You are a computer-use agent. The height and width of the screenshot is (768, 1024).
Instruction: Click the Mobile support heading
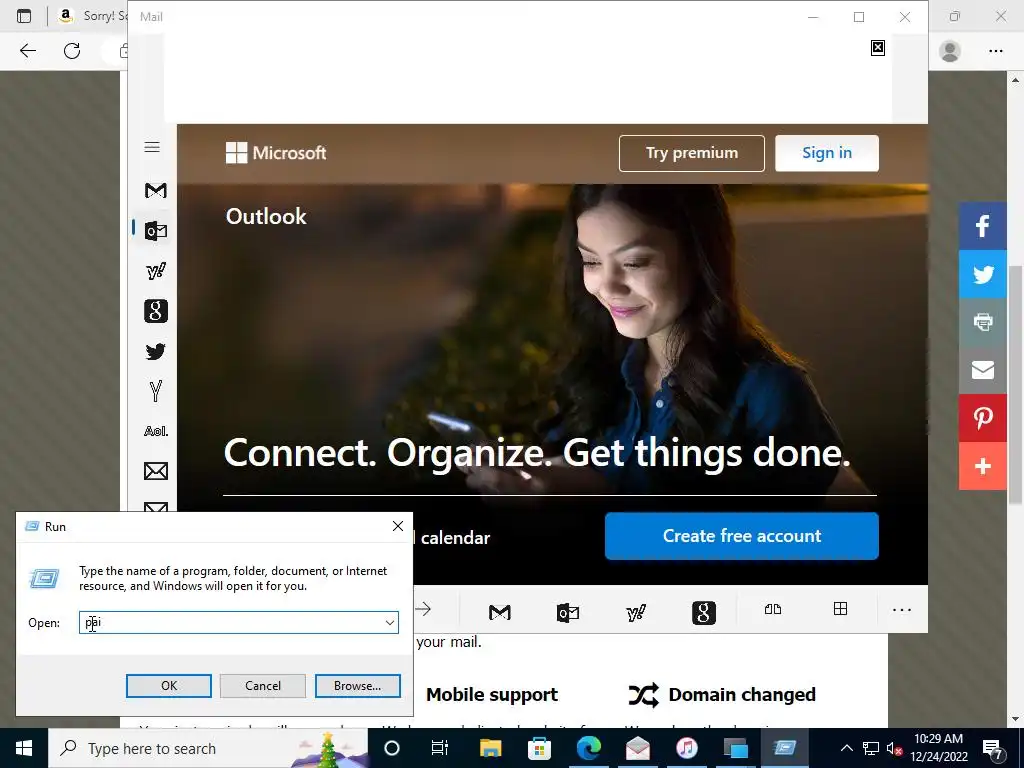[492, 694]
